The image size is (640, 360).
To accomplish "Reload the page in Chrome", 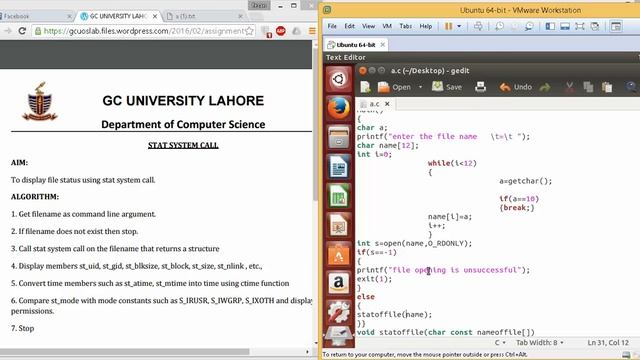I will pyautogui.click(x=22, y=31).
